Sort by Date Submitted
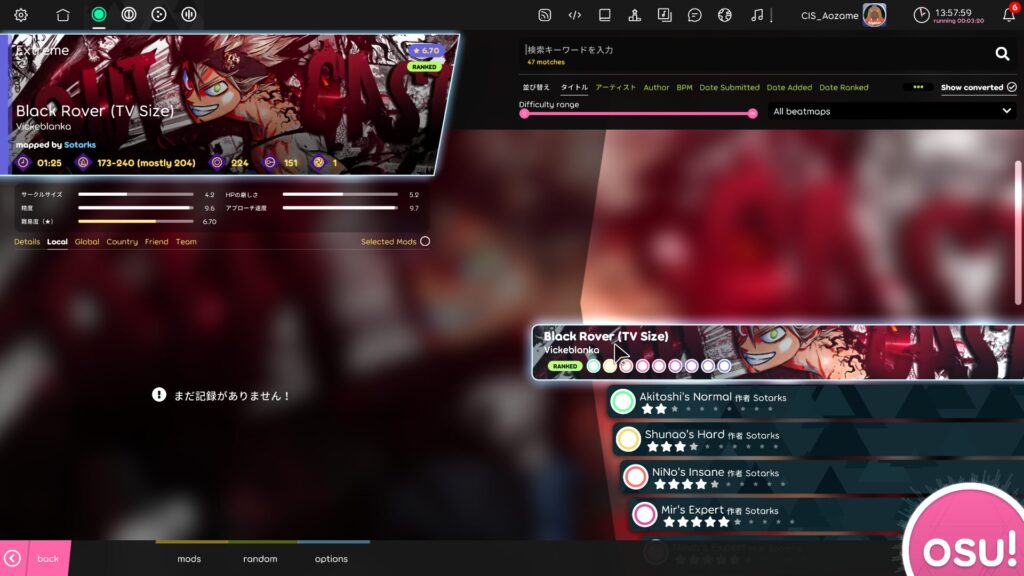The image size is (1024, 576). pyautogui.click(x=729, y=88)
